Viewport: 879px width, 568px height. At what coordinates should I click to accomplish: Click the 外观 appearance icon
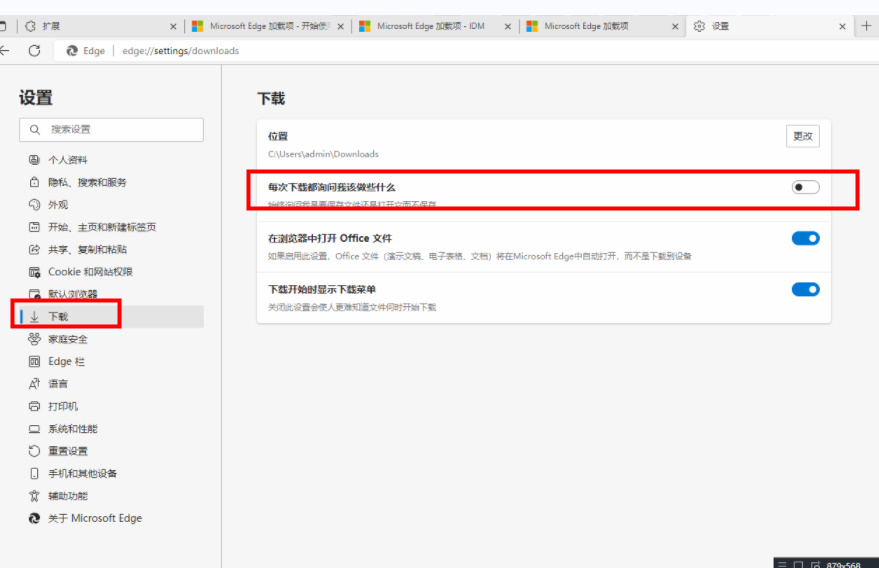[35, 205]
